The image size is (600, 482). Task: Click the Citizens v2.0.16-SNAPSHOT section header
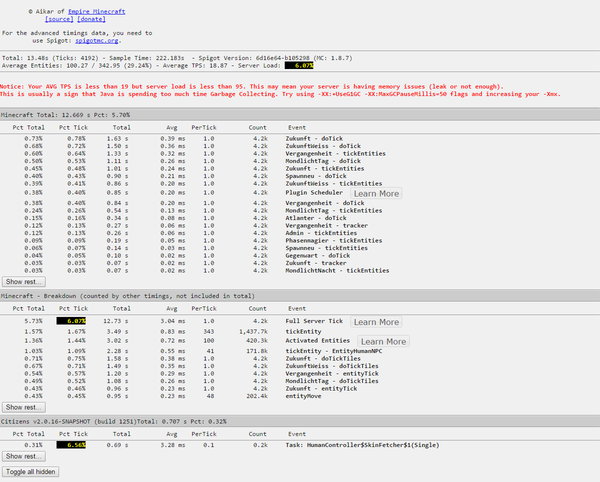[x=300, y=422]
